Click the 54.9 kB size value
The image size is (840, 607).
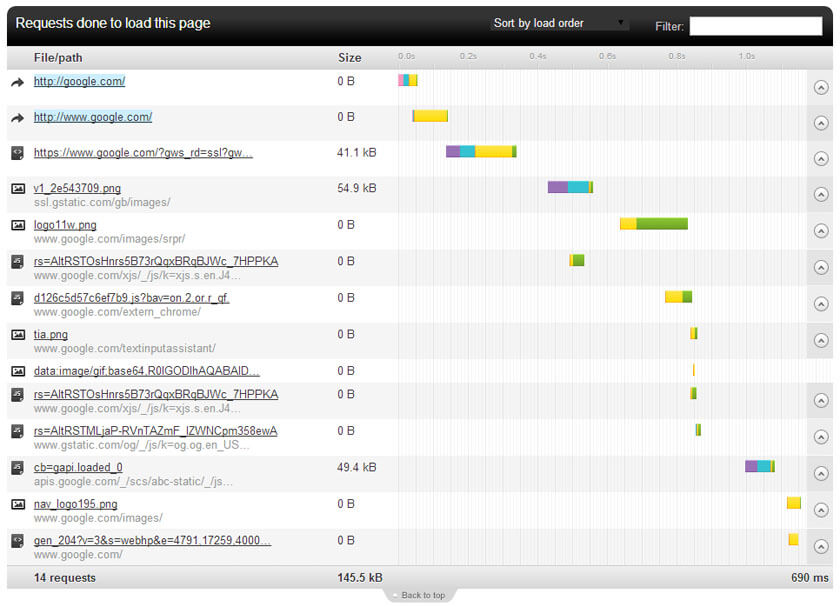click(x=357, y=188)
